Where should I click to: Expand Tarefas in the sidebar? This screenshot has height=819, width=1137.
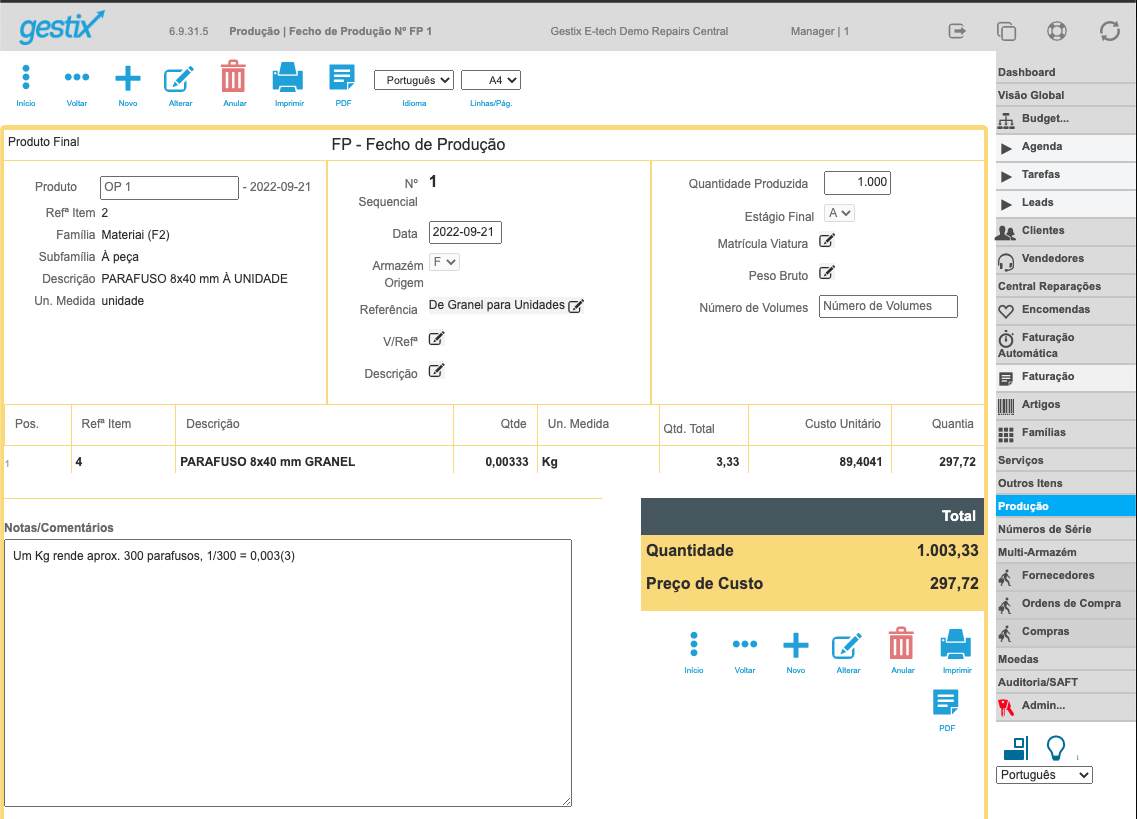pos(1066,175)
